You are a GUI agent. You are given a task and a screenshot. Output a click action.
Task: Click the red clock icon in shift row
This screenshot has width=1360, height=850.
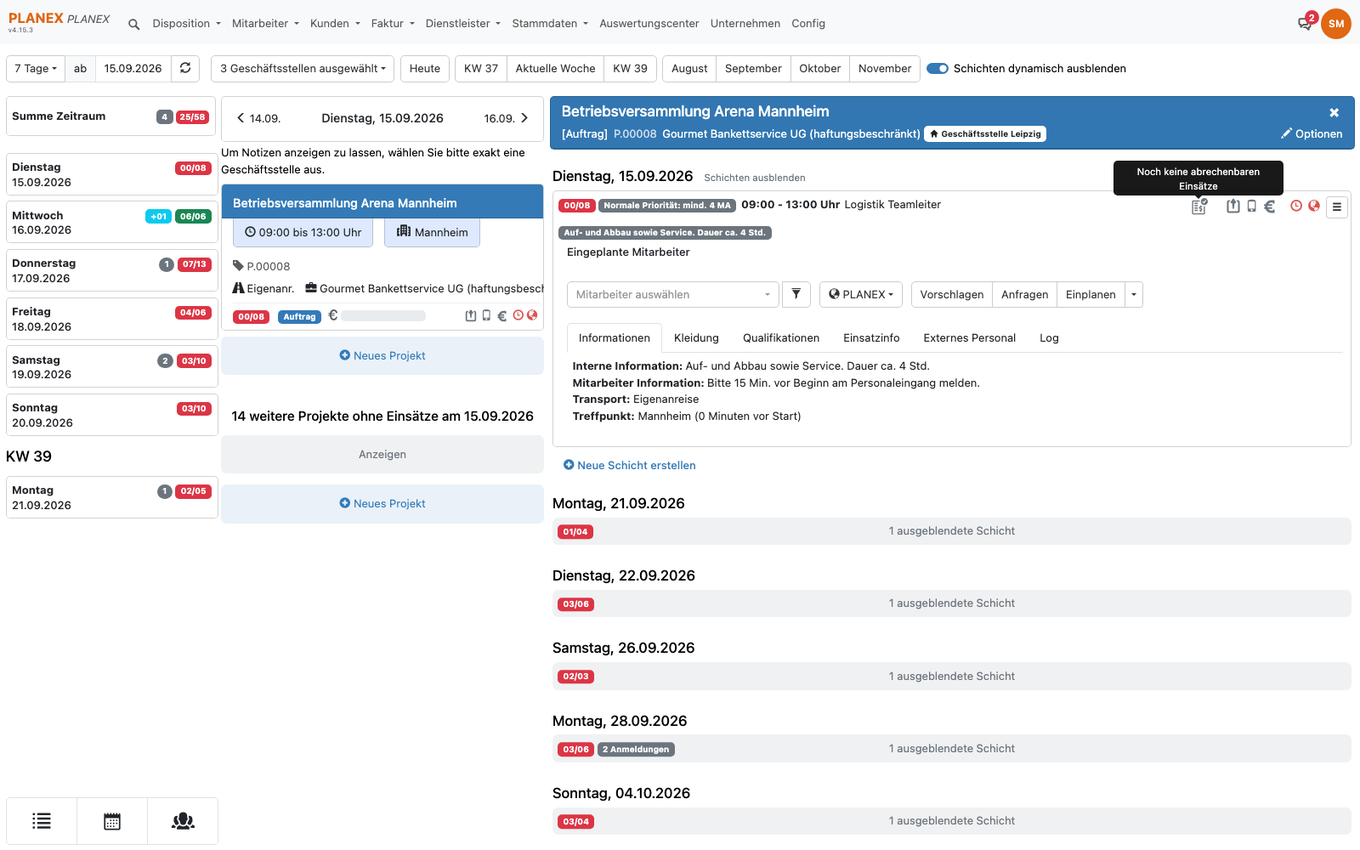(x=1296, y=206)
